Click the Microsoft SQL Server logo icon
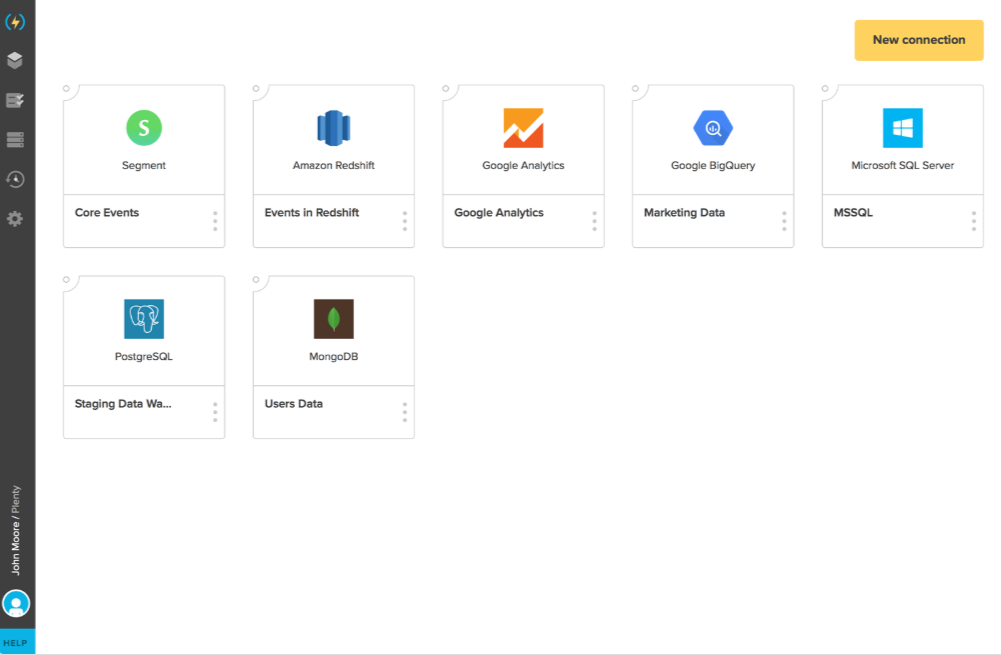 [x=903, y=128]
